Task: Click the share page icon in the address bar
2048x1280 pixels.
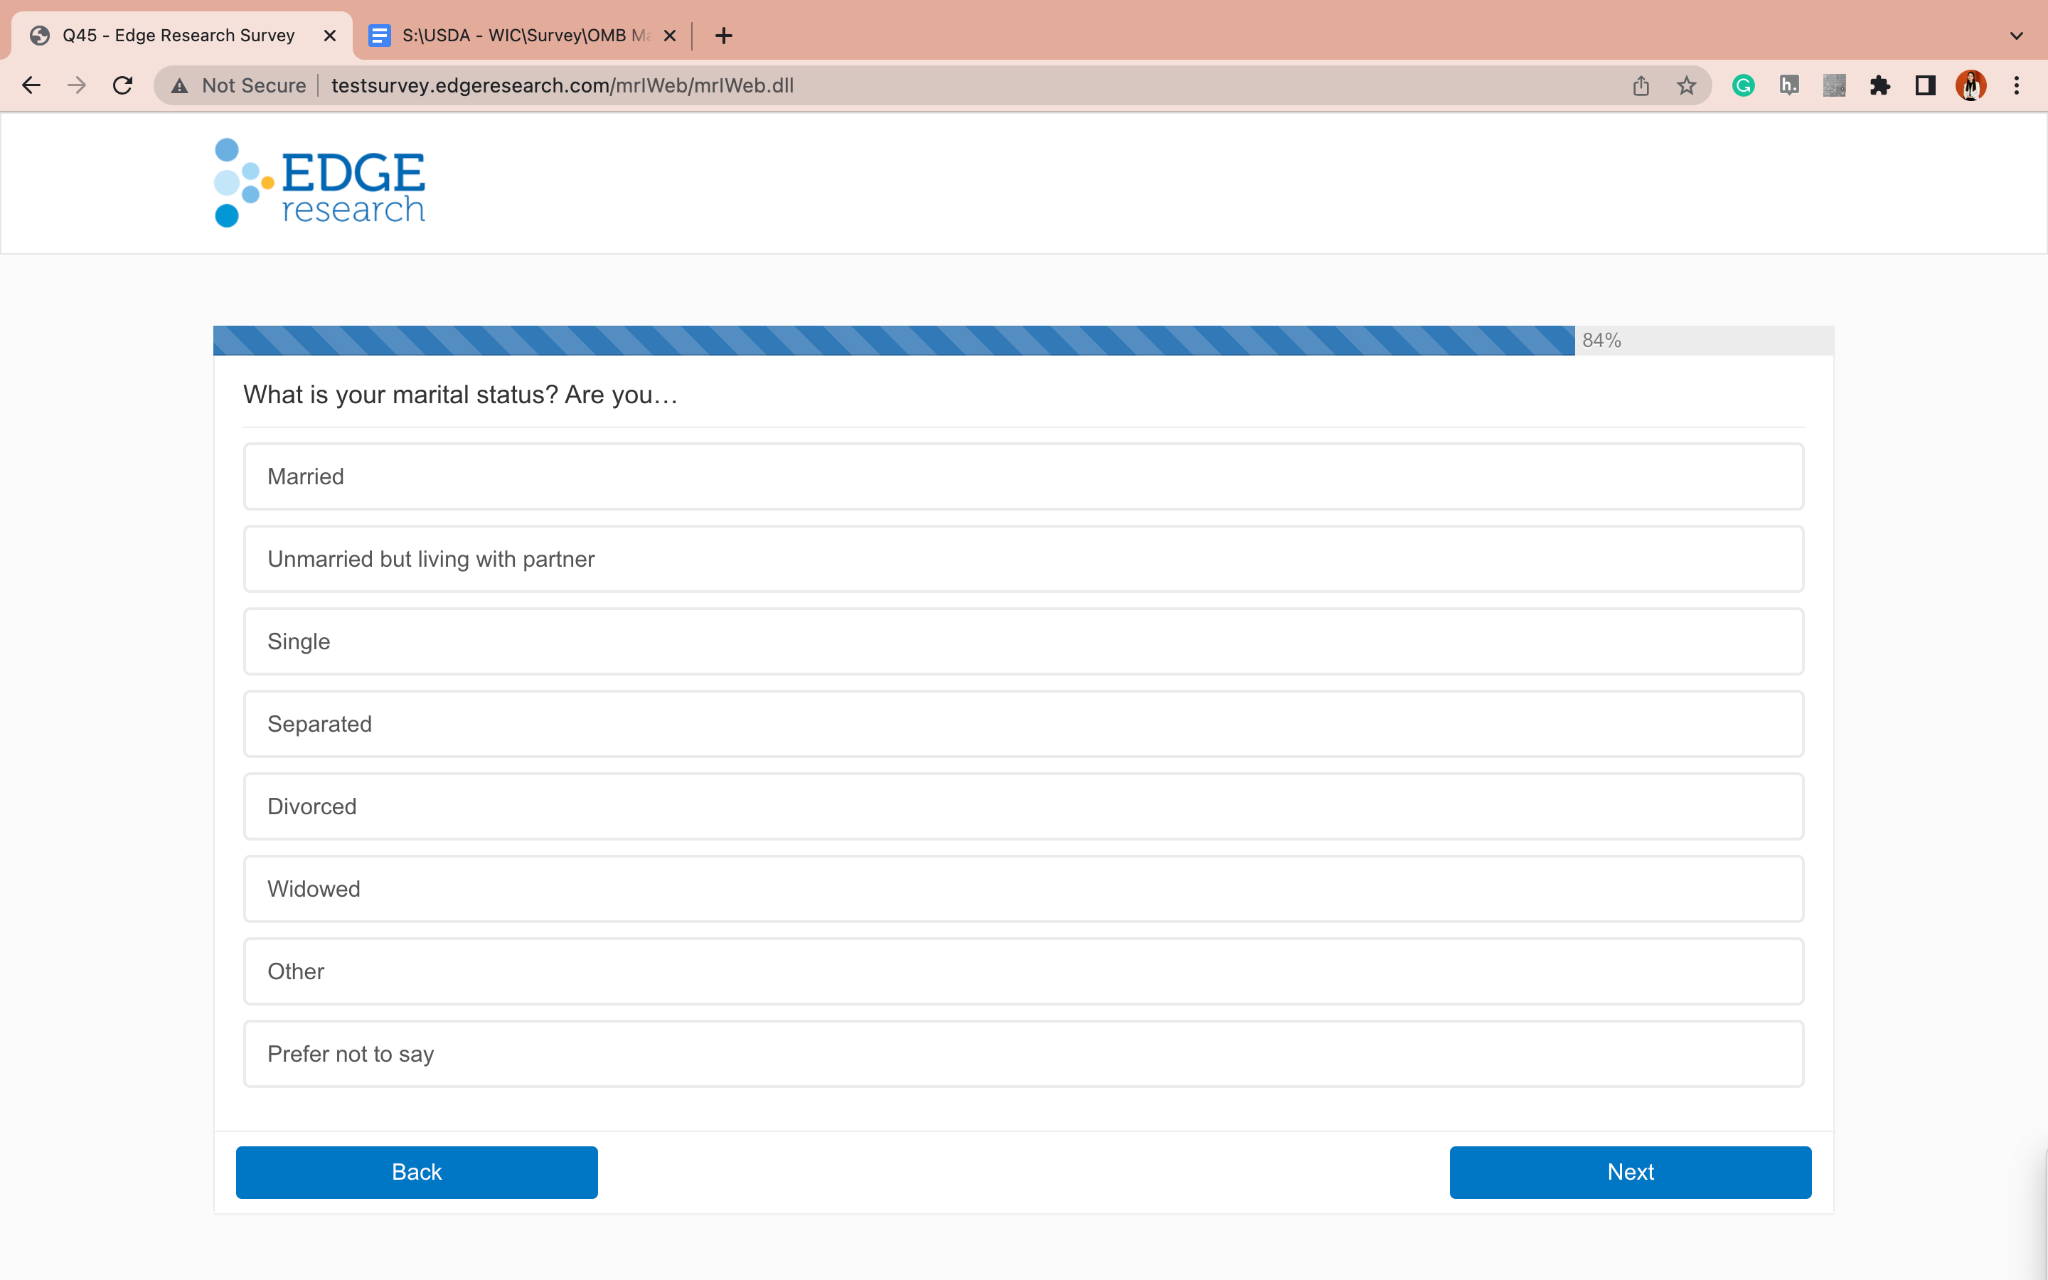Action: tap(1641, 85)
